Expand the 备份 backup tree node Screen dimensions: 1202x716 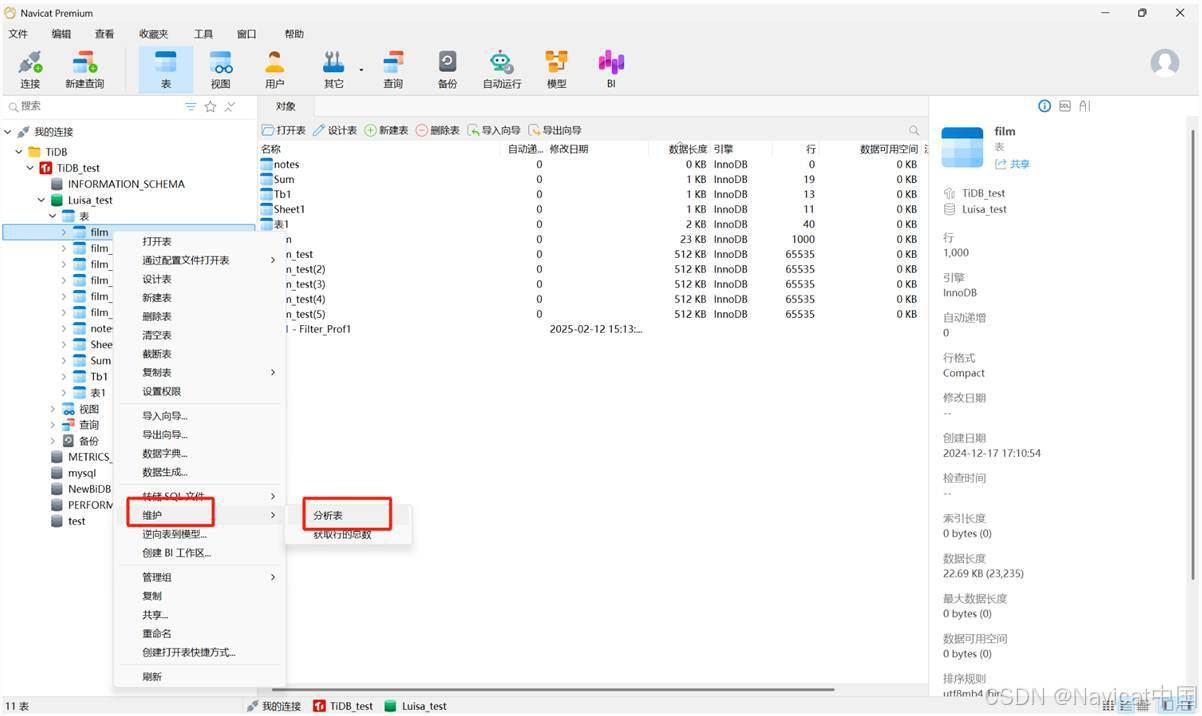(53, 441)
